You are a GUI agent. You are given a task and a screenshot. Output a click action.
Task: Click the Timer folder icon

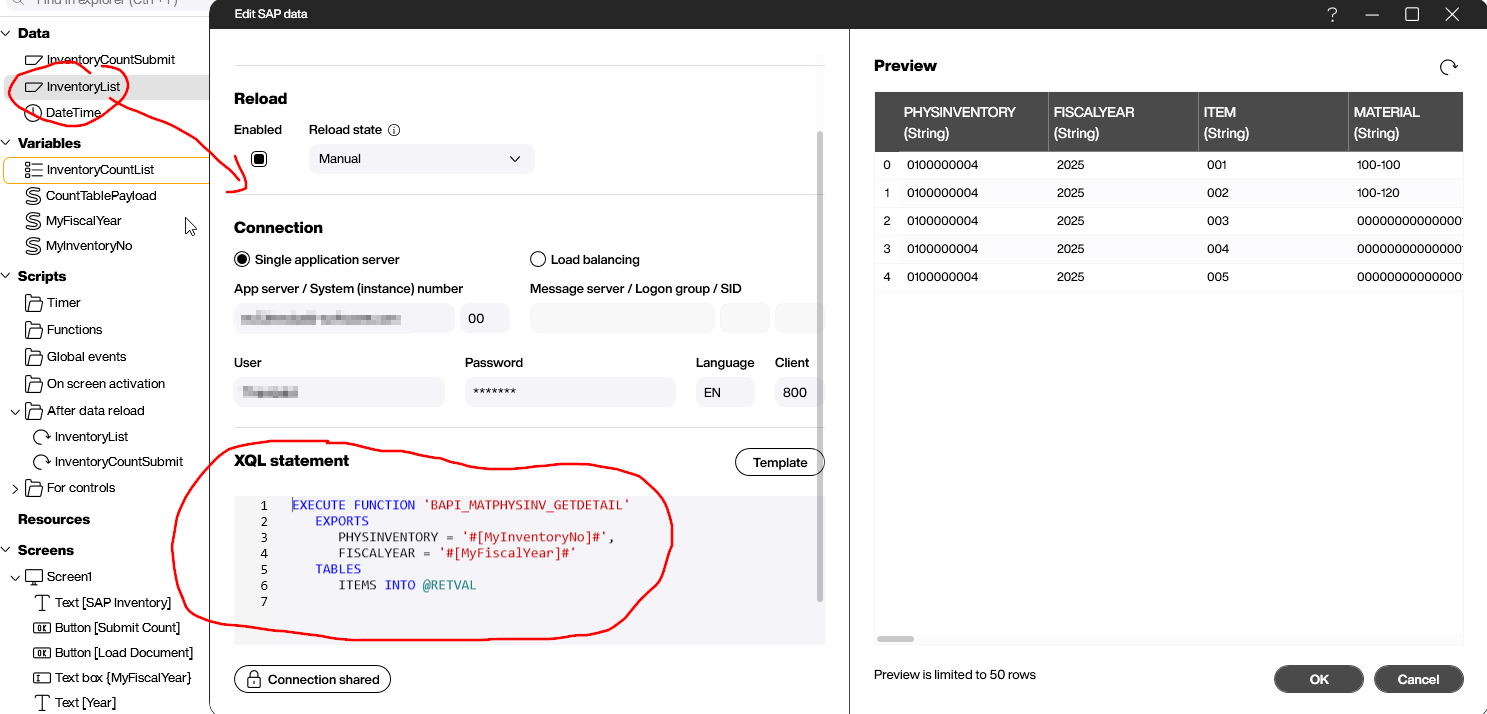34,303
